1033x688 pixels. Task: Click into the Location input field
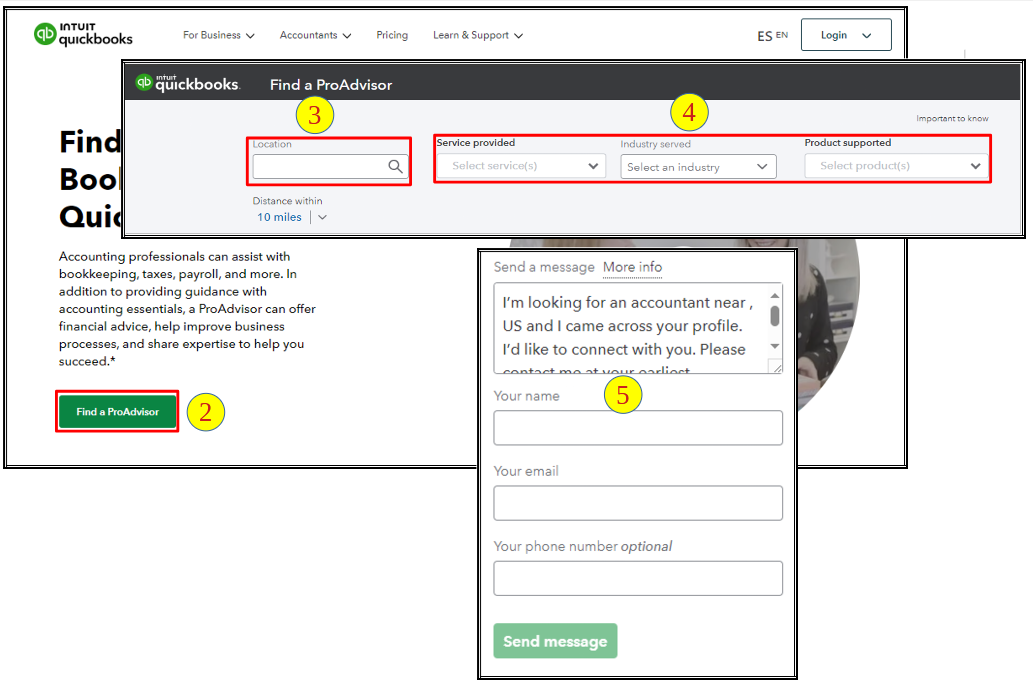click(x=329, y=166)
